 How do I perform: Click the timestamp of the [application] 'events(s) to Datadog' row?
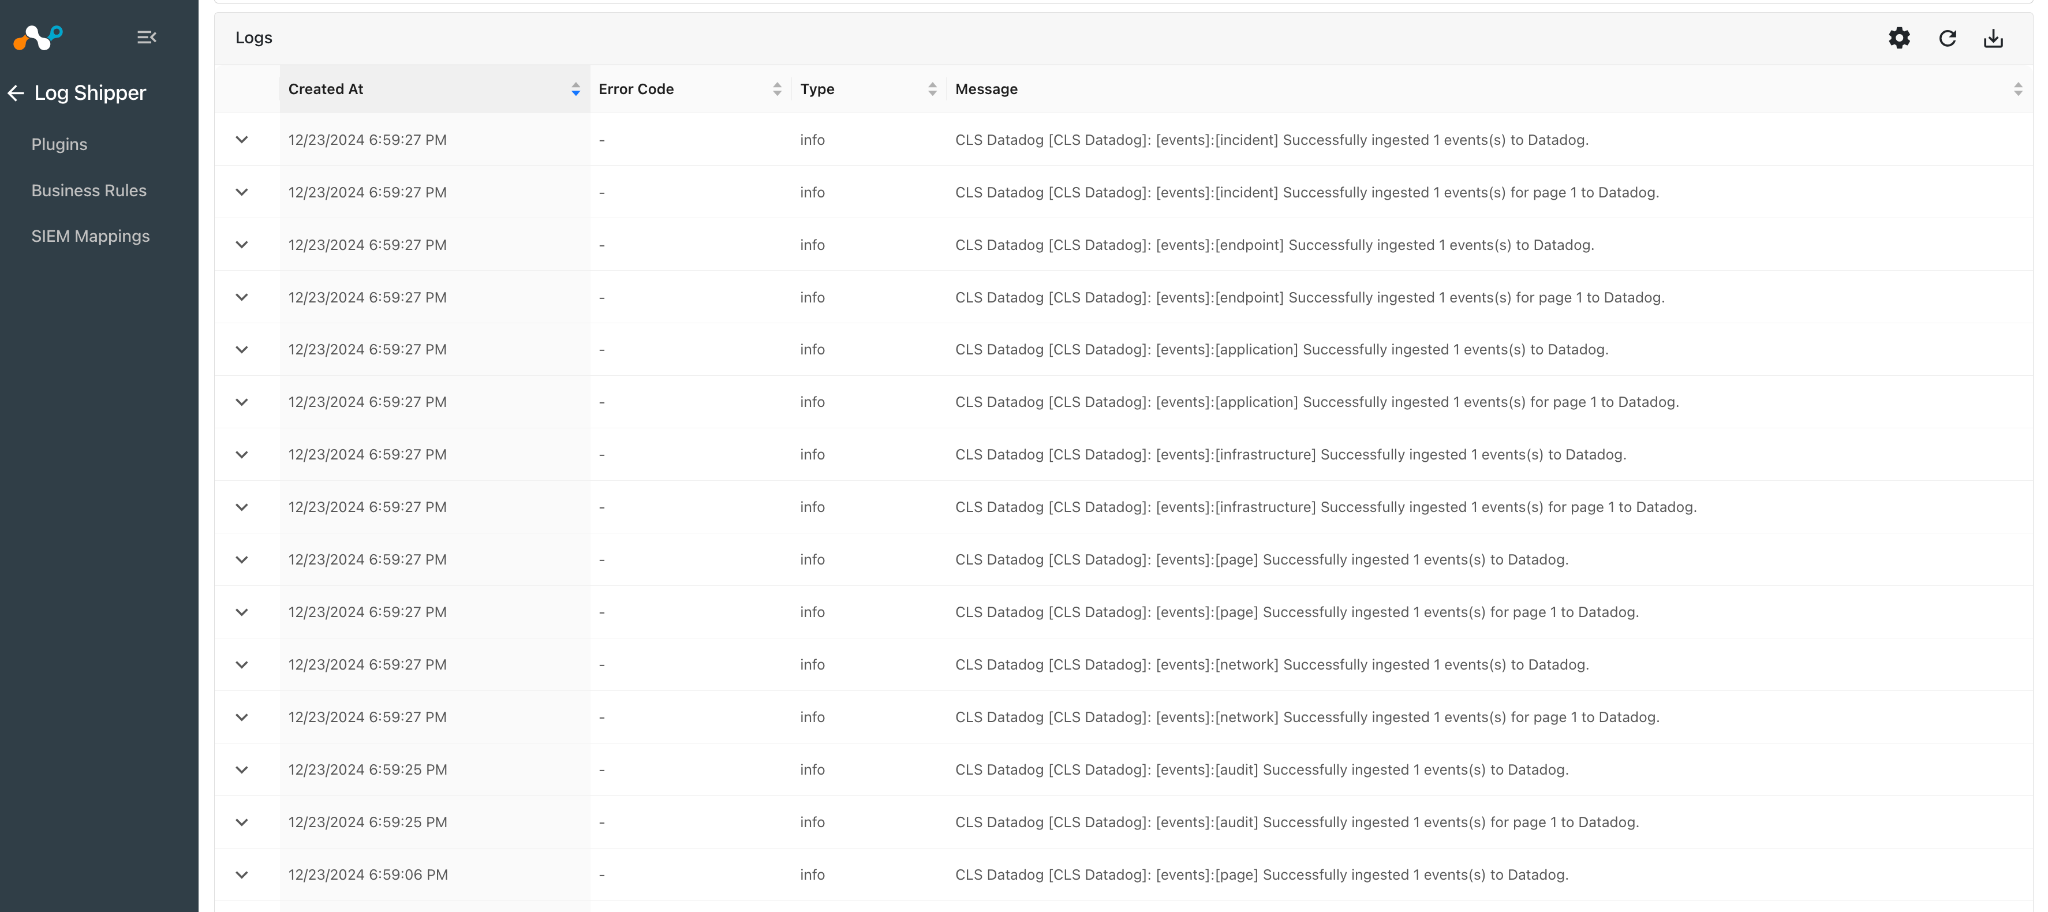coord(368,350)
